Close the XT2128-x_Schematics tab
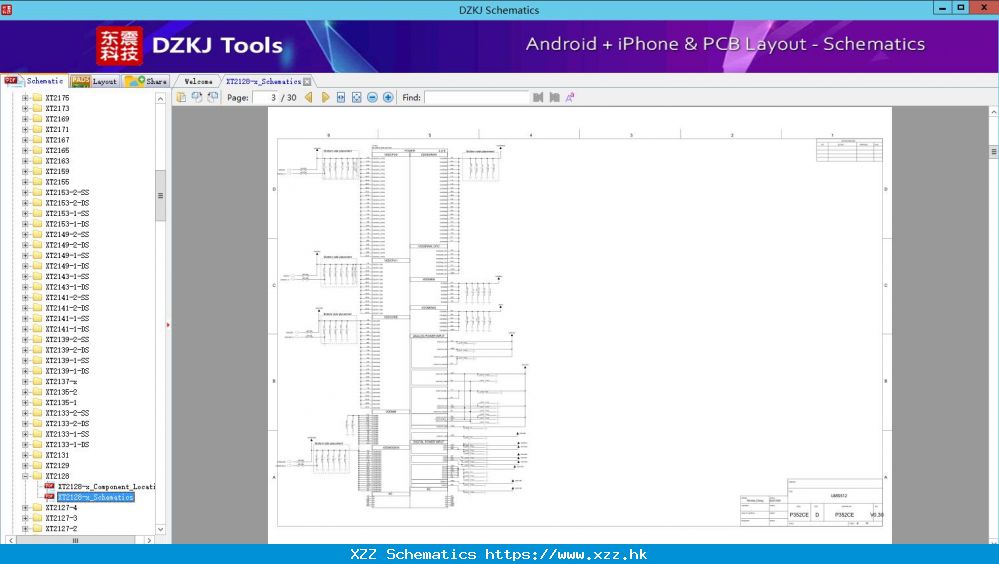The width and height of the screenshot is (999, 564). [307, 82]
